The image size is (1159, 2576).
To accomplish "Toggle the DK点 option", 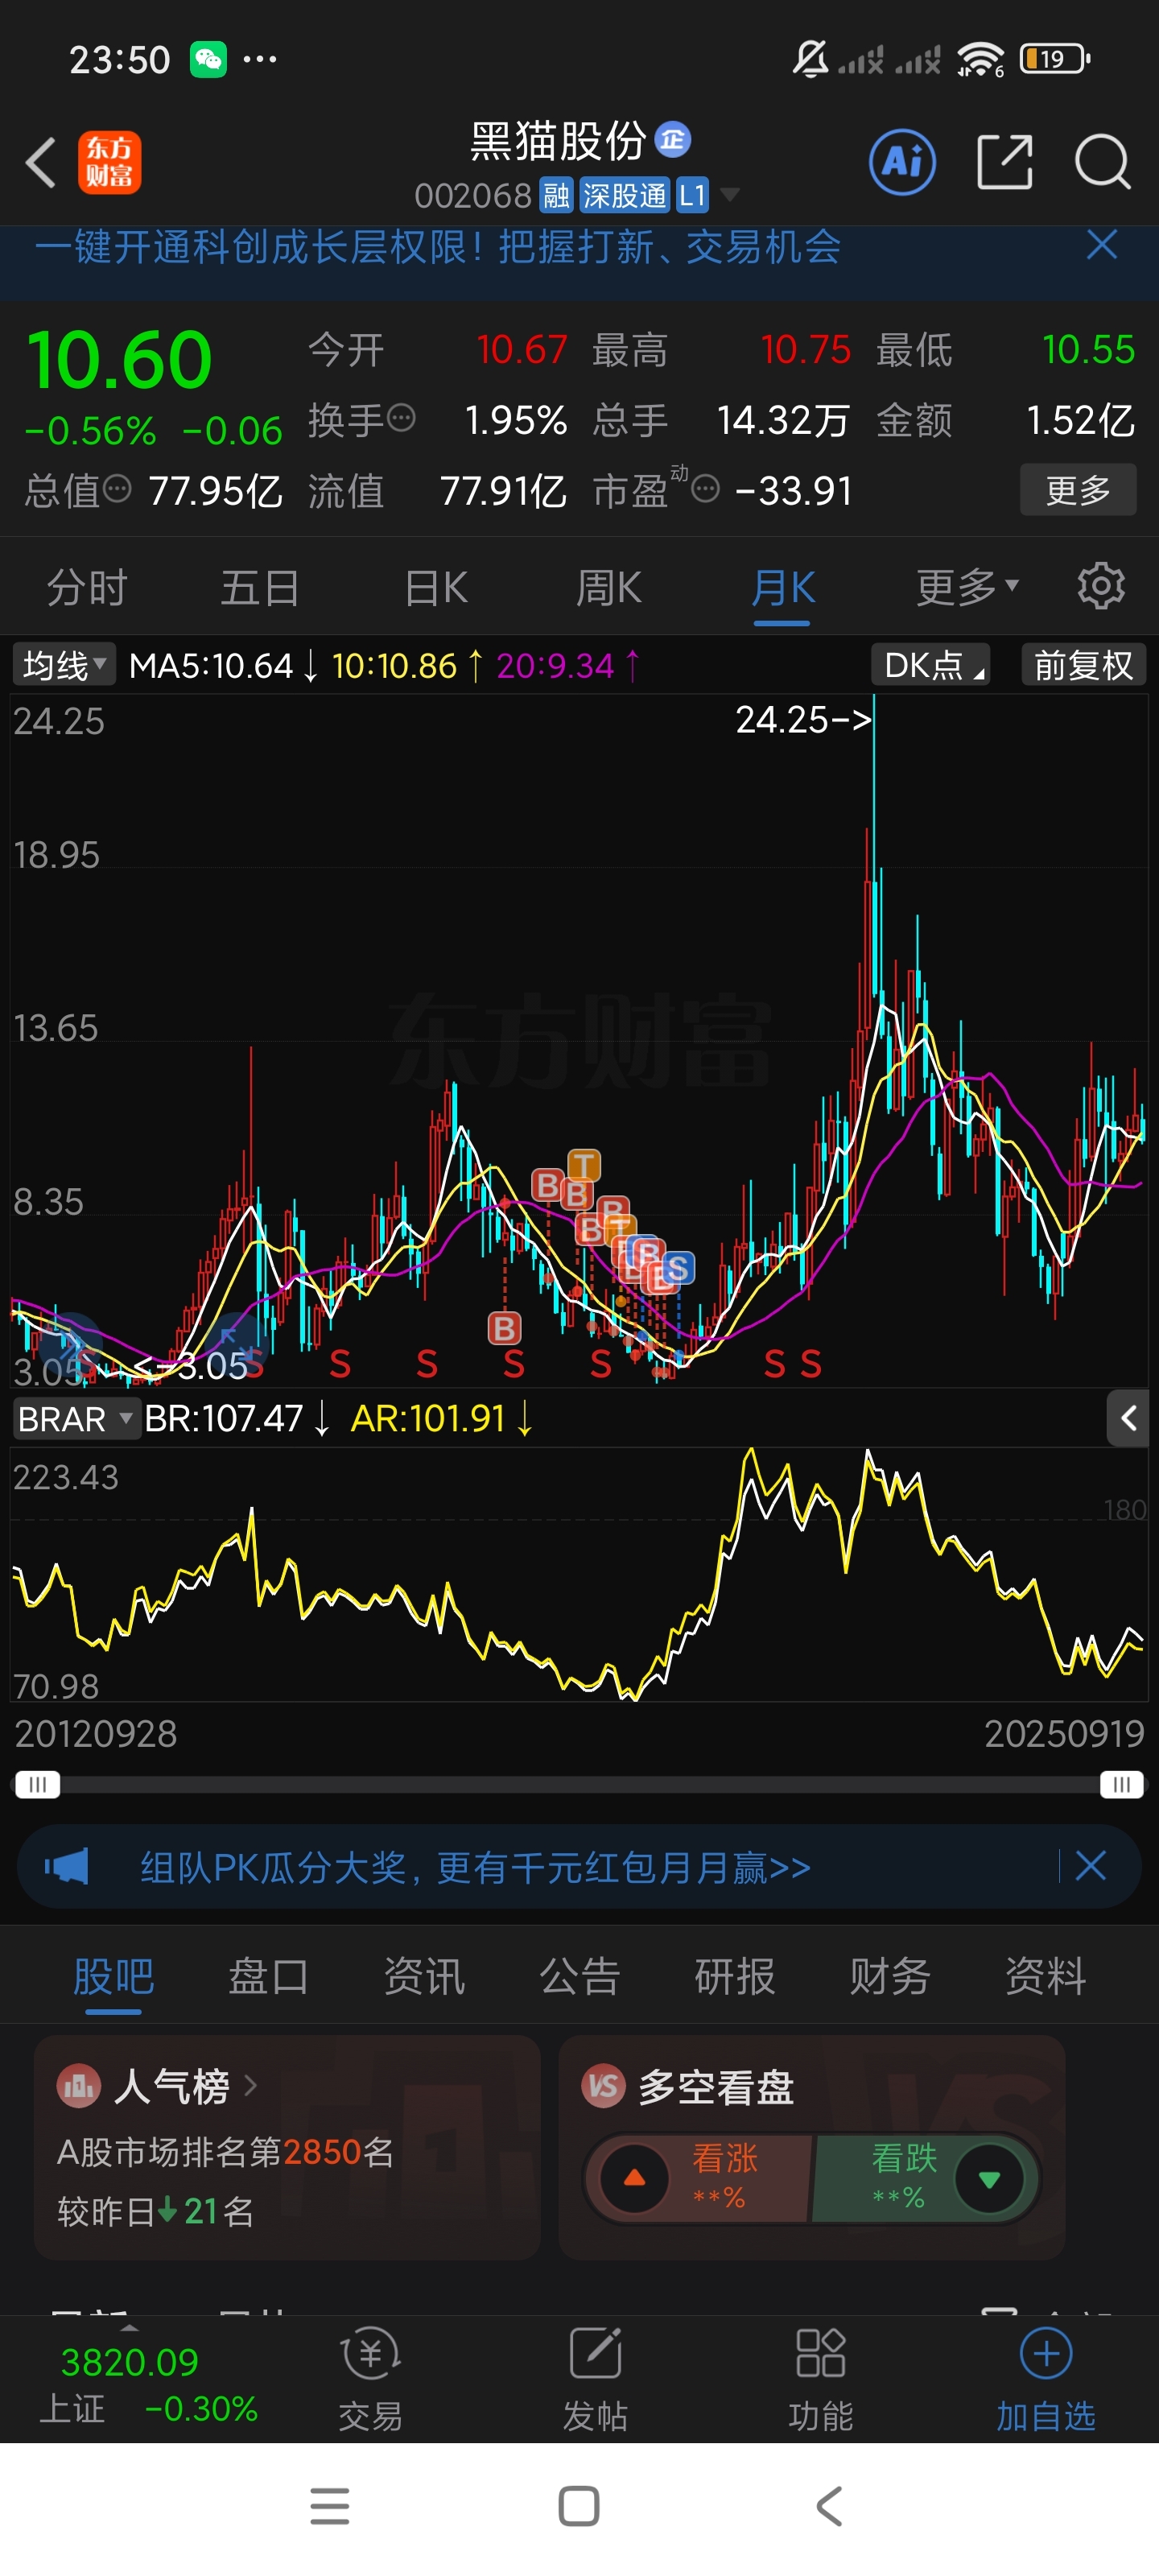I will point(931,665).
